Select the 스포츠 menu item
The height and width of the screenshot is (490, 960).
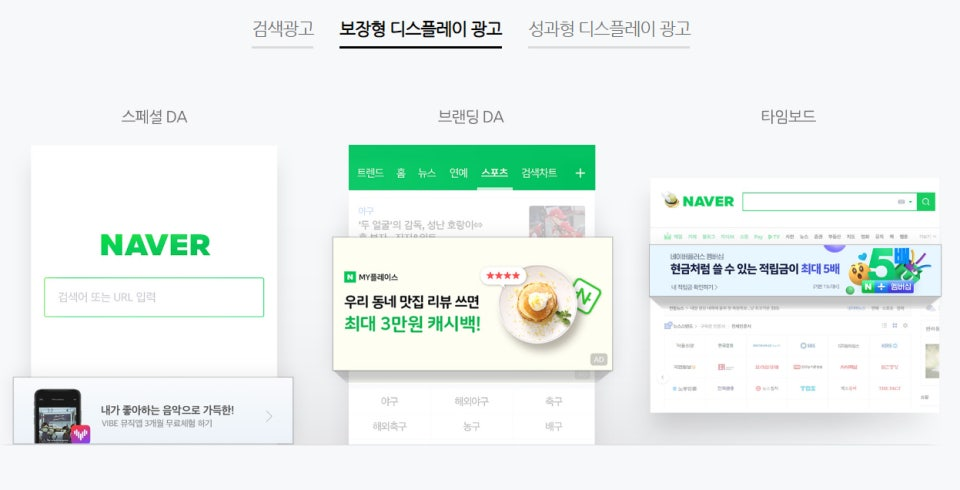495,173
